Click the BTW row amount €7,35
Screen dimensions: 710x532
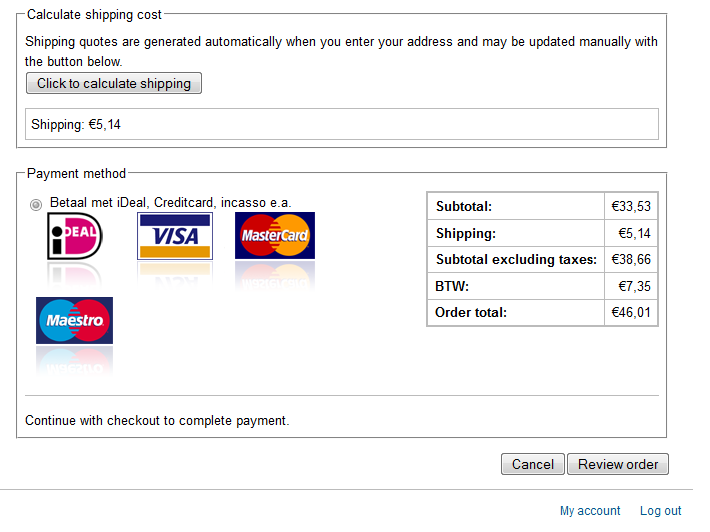[x=634, y=286]
